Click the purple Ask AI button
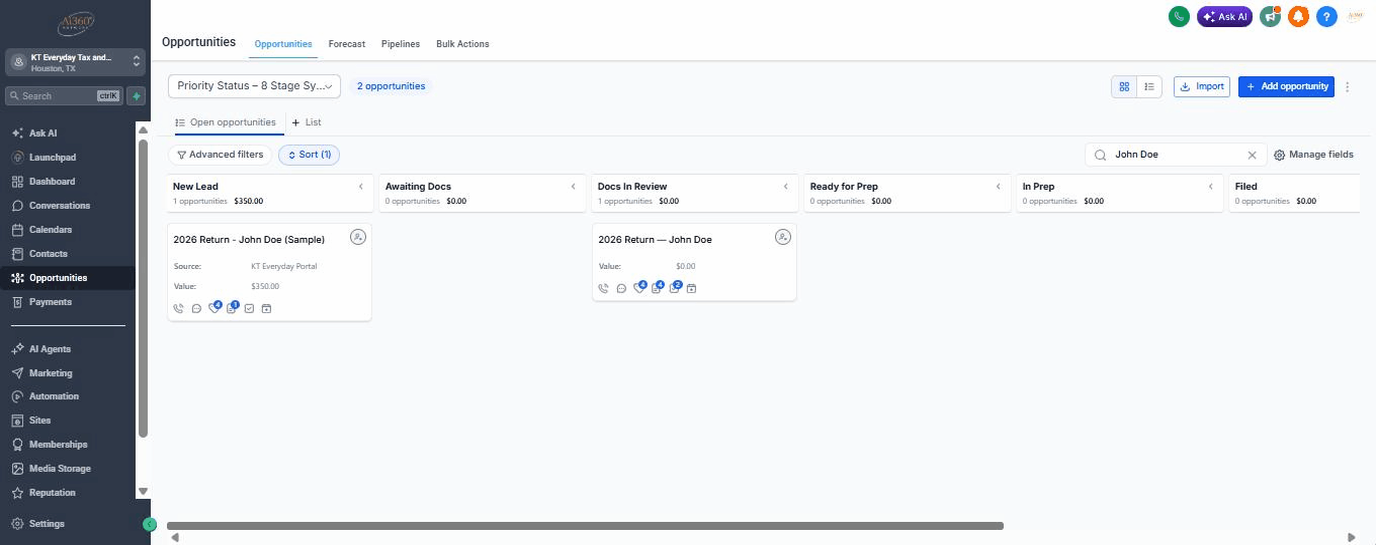This screenshot has height=545, width=1376. click(1225, 16)
